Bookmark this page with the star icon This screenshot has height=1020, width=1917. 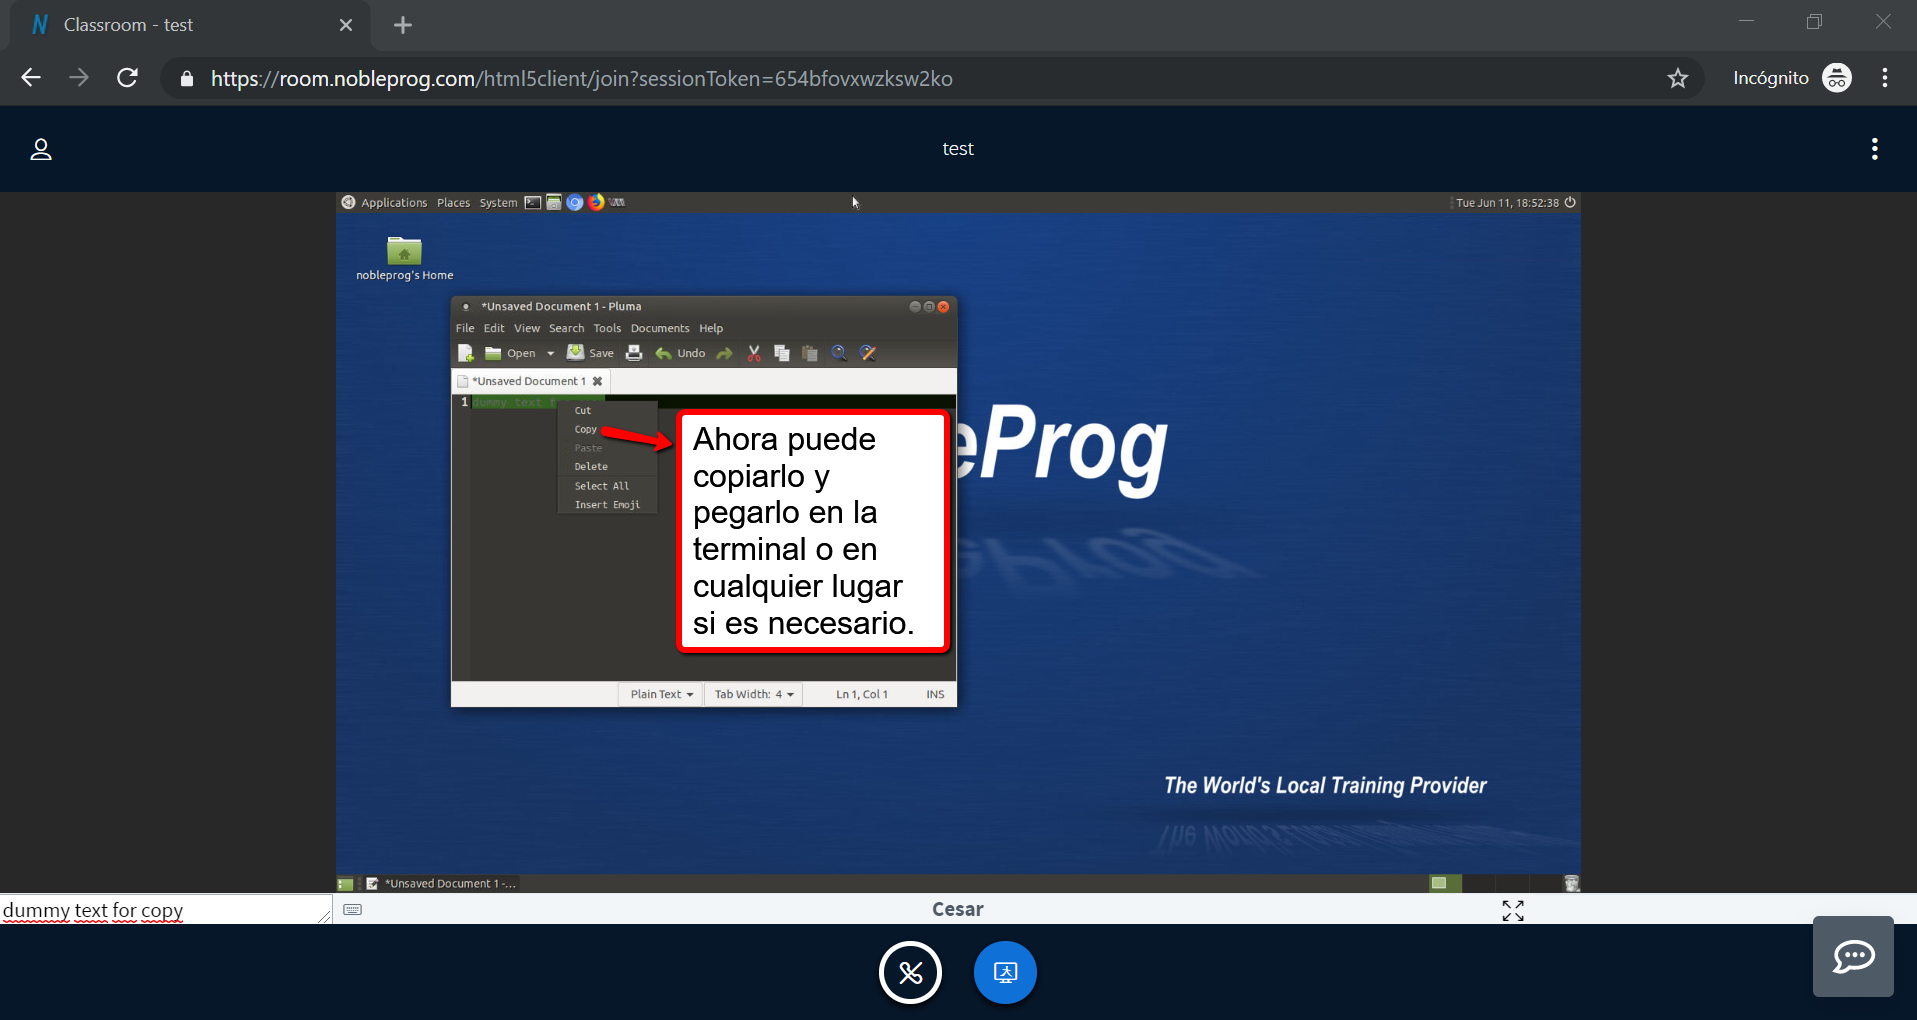1677,78
